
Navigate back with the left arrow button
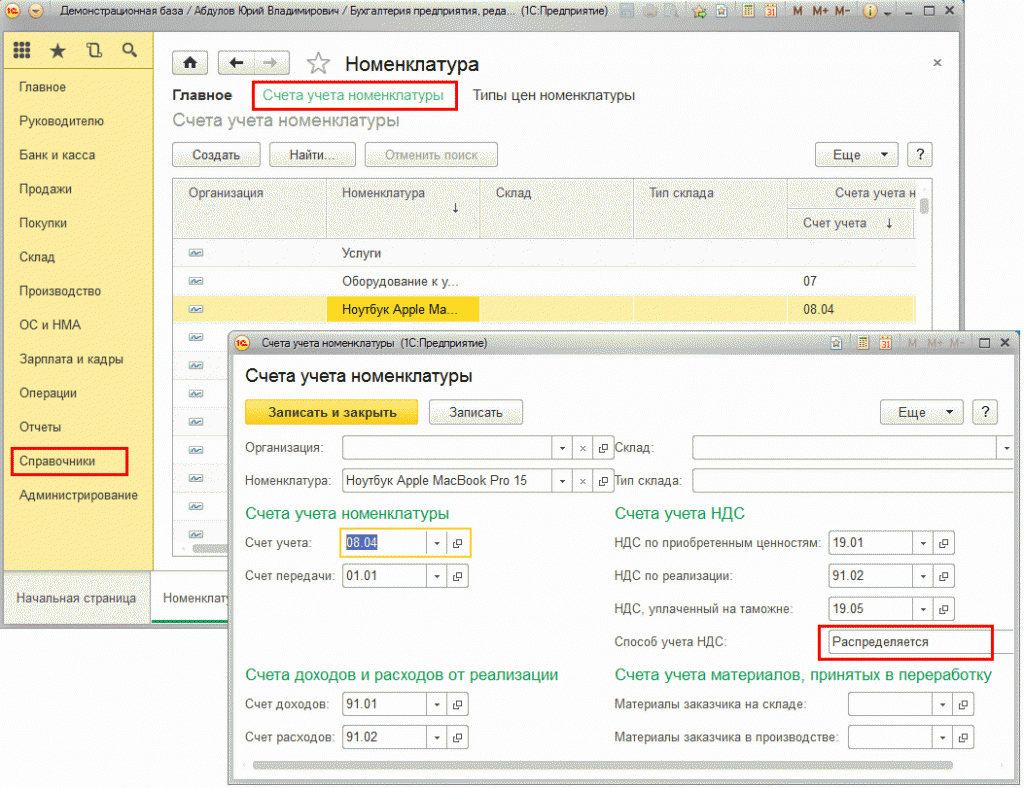coord(236,63)
